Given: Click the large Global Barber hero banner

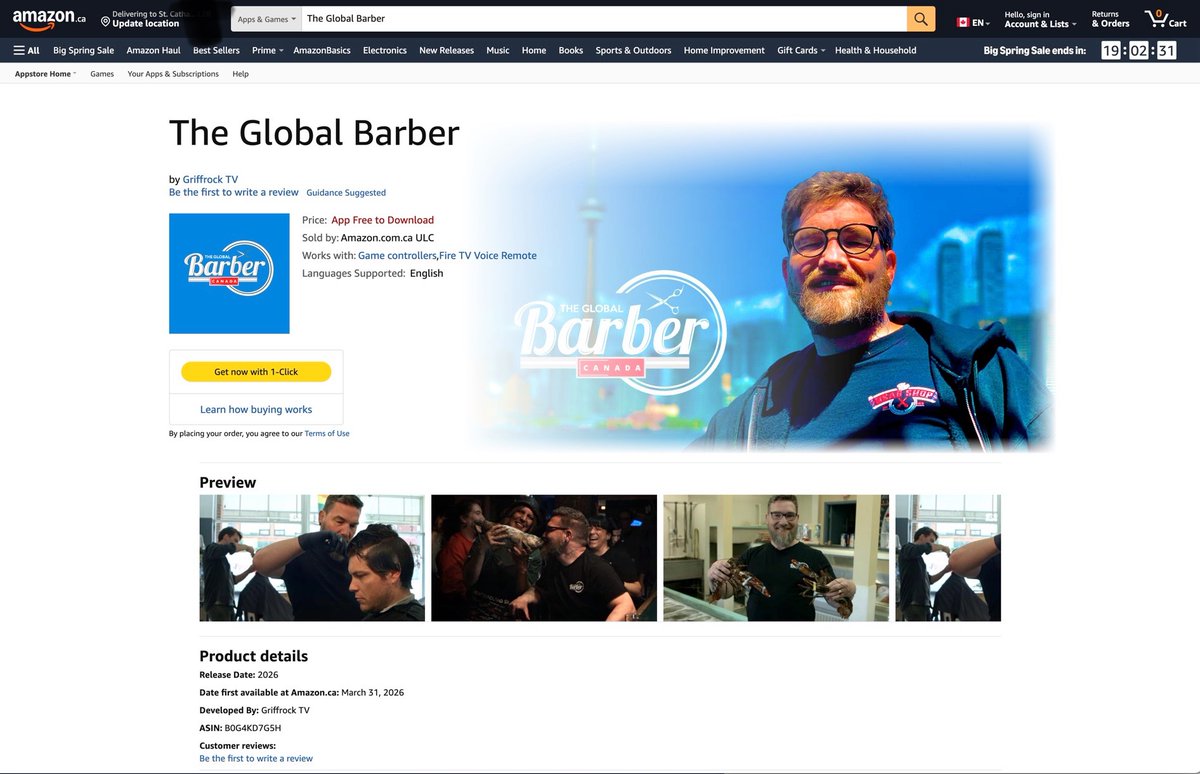Looking at the screenshot, I should pyautogui.click(x=760, y=288).
